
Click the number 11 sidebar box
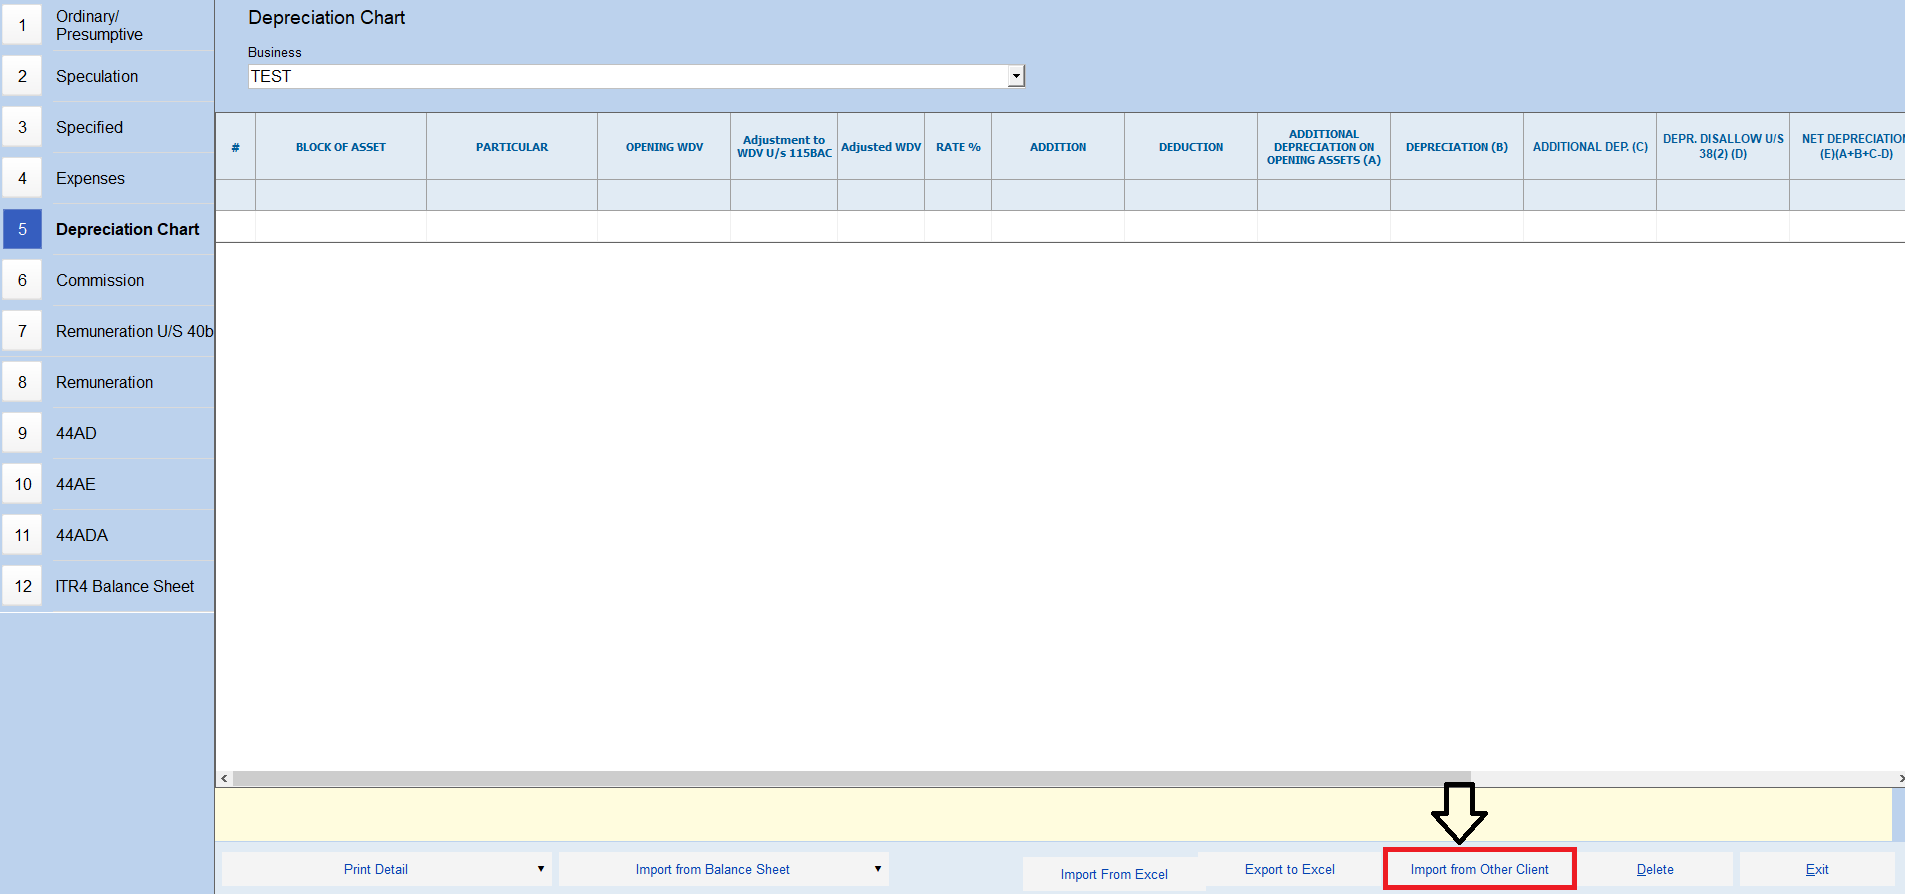click(x=22, y=535)
